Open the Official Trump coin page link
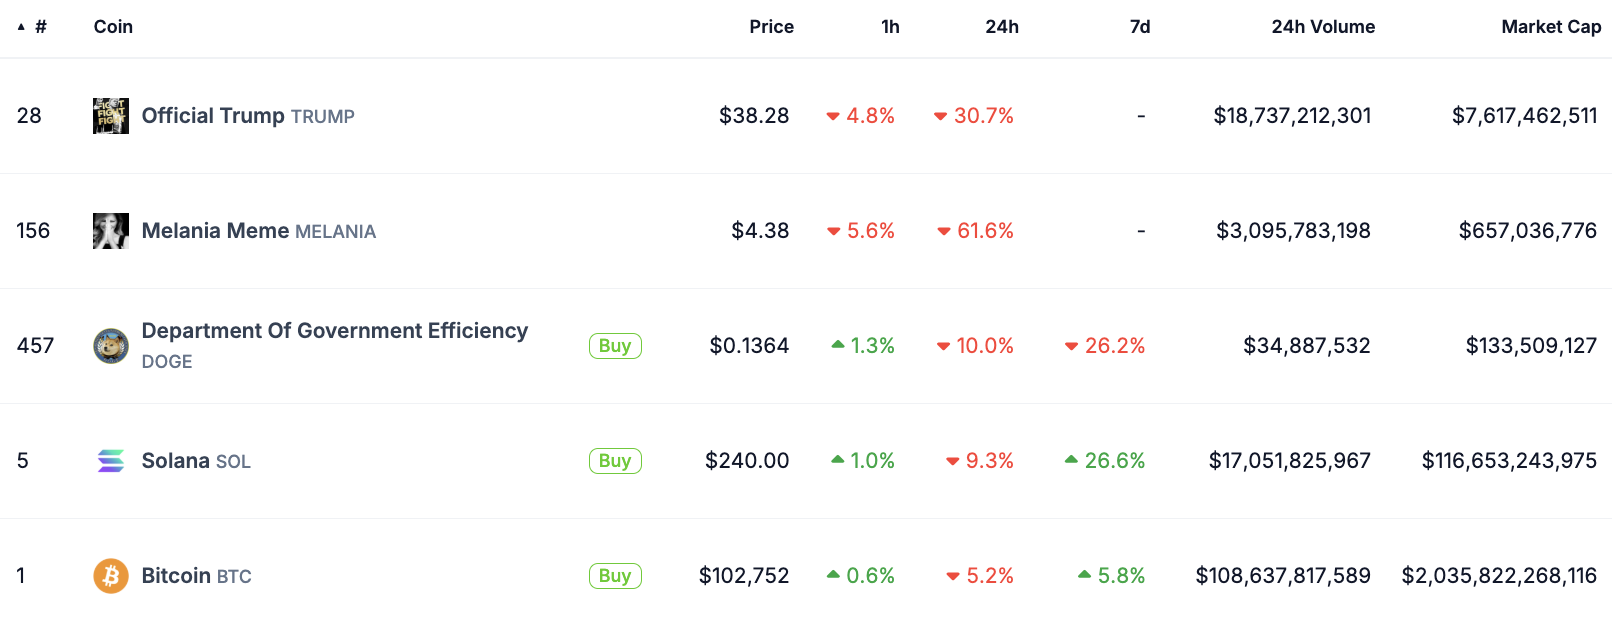 (x=212, y=115)
